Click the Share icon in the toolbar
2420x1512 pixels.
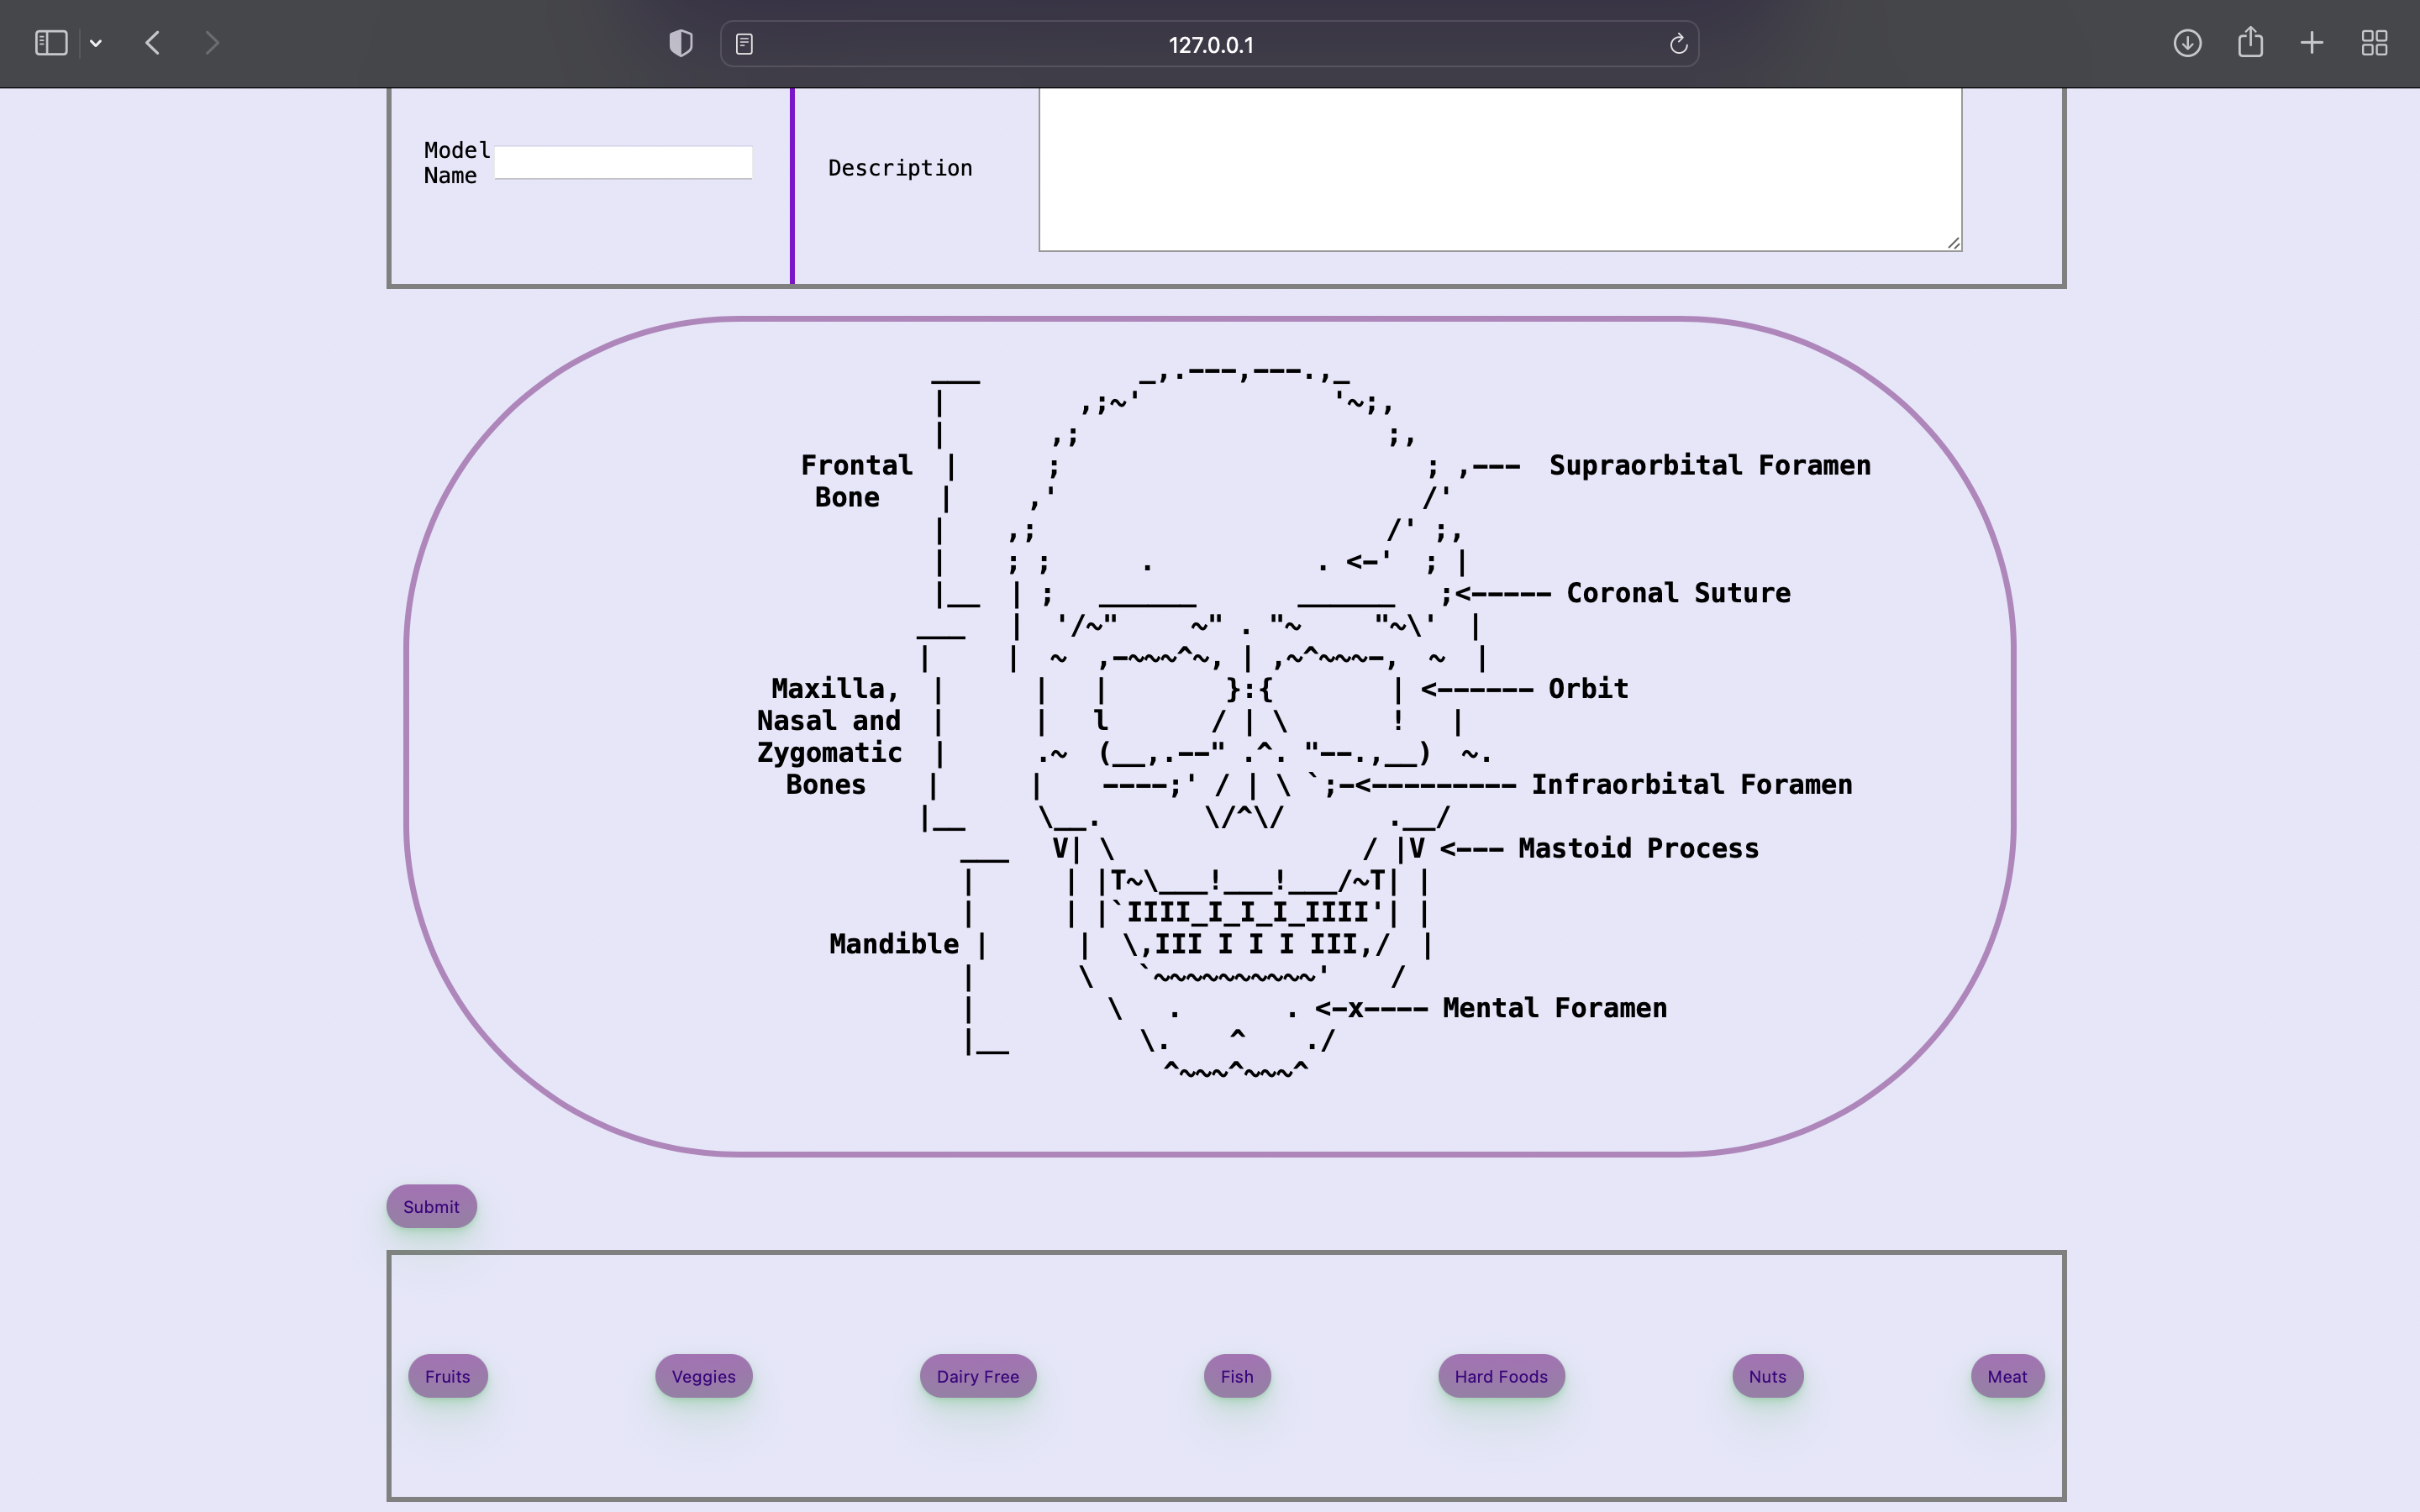pyautogui.click(x=2250, y=42)
